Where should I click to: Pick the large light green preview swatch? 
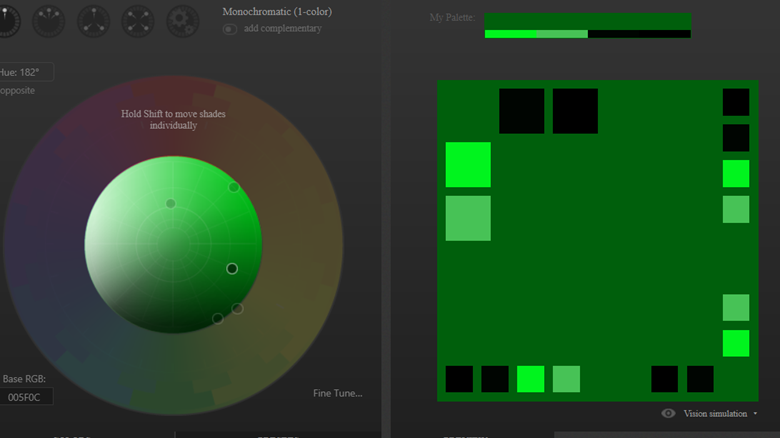[468, 218]
